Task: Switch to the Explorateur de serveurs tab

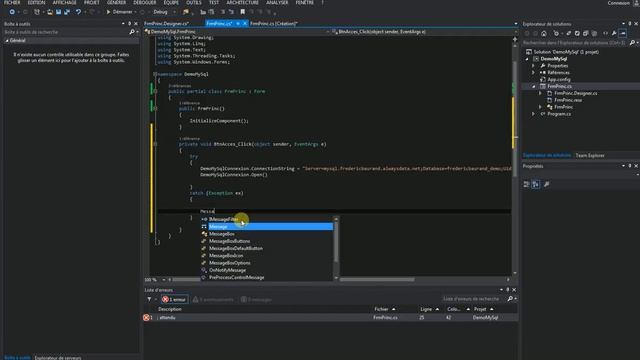Action: coord(58,358)
